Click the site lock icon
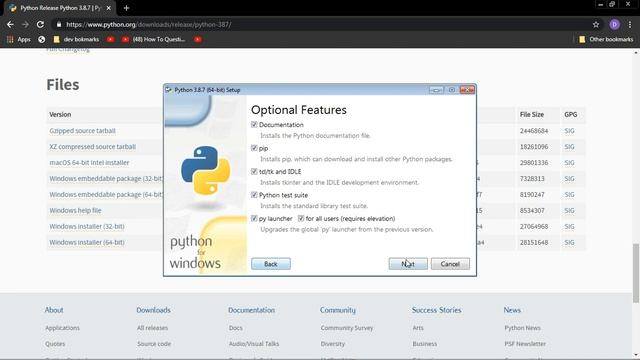This screenshot has width=640, height=360. (x=59, y=24)
